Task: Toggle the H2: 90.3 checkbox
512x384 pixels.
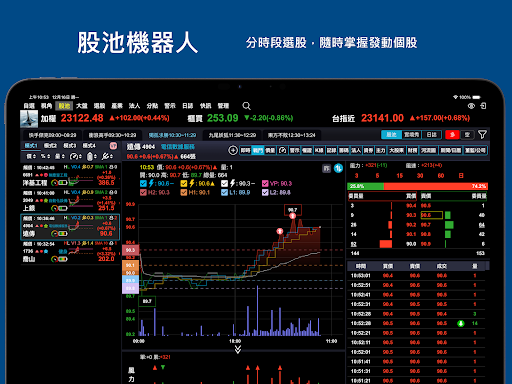Action: click(143, 192)
